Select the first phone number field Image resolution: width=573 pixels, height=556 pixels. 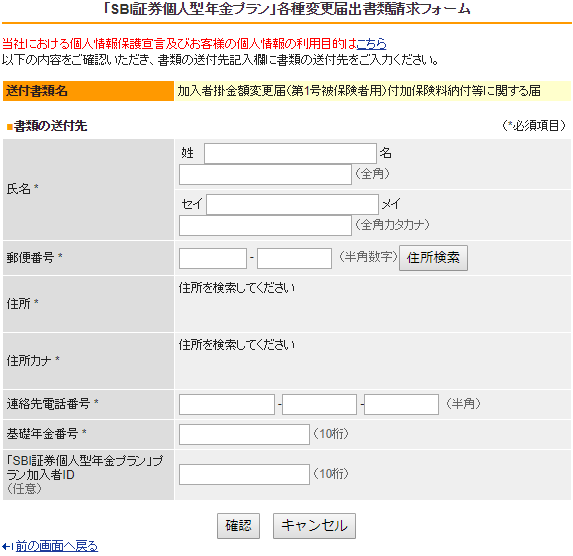click(x=227, y=404)
